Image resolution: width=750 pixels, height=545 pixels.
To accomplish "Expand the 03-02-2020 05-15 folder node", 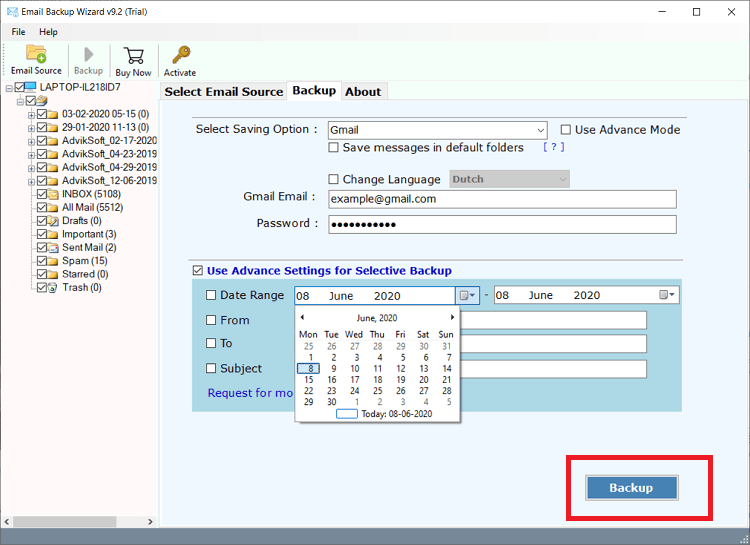I will [31, 115].
